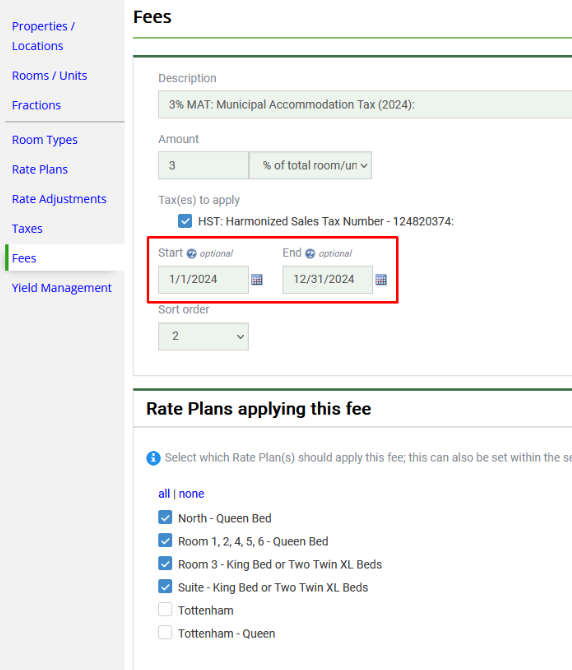Enable the Tottenham rate plan checkbox

[165, 609]
